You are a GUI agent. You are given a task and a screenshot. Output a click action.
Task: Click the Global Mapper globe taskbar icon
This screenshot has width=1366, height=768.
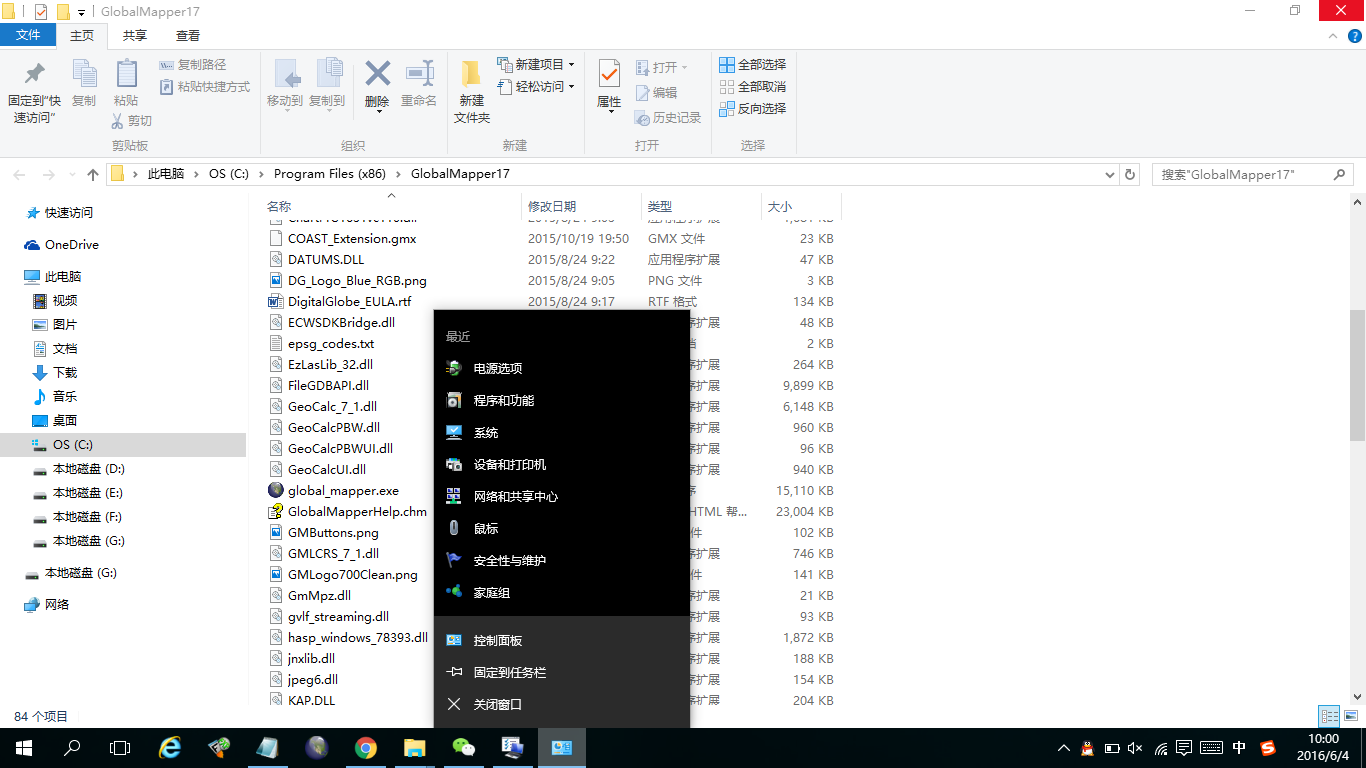(317, 747)
